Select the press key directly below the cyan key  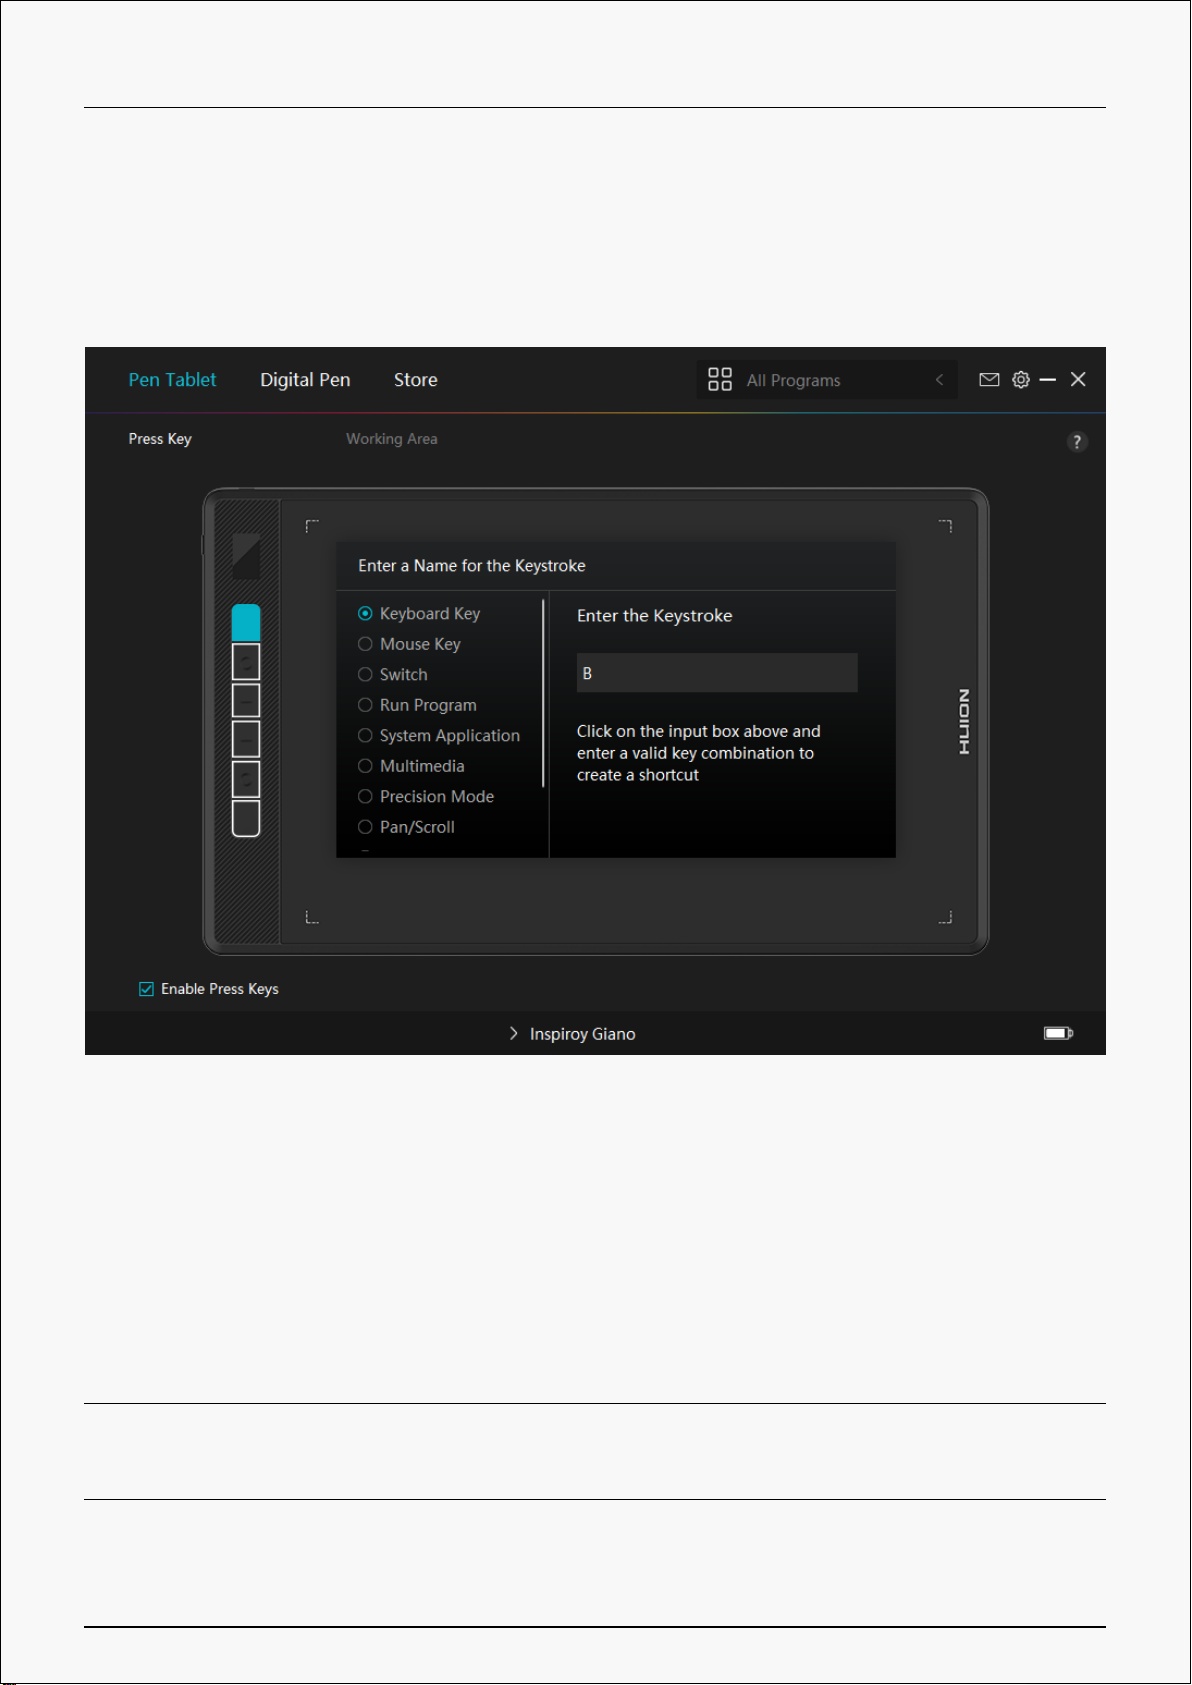(246, 662)
